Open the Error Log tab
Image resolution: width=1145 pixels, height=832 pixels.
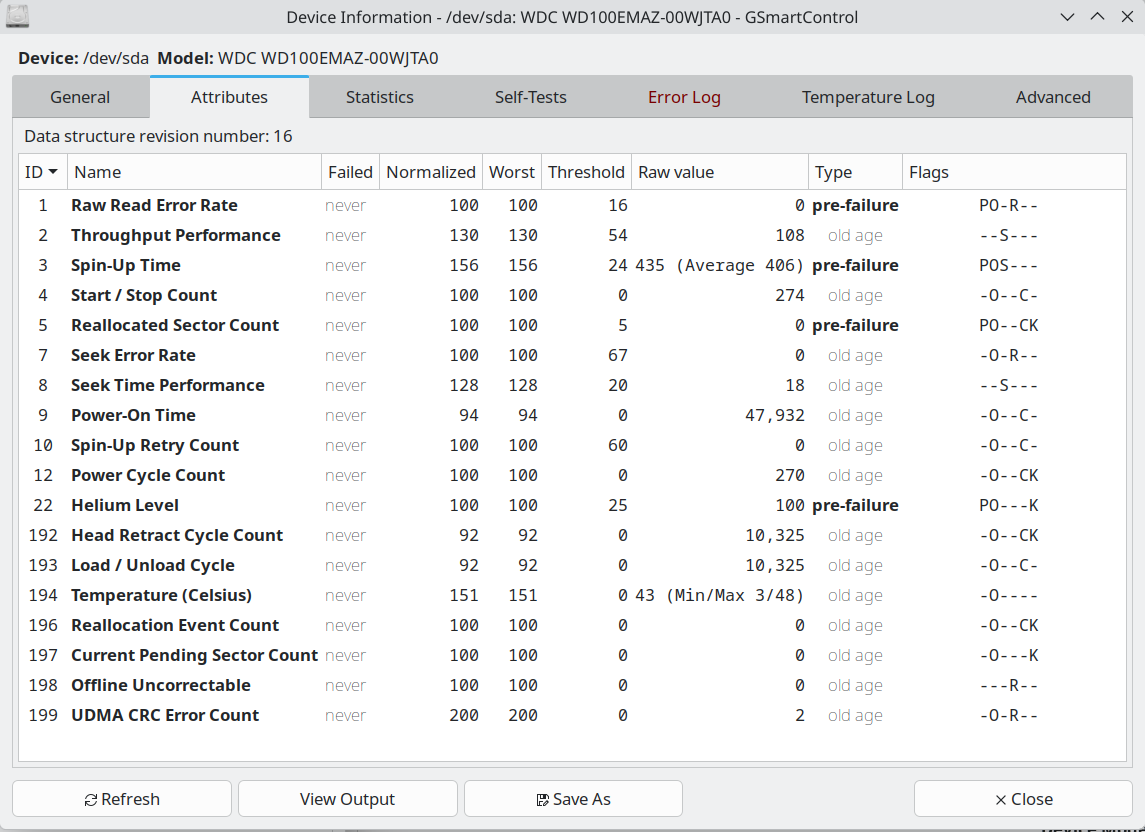[x=684, y=97]
